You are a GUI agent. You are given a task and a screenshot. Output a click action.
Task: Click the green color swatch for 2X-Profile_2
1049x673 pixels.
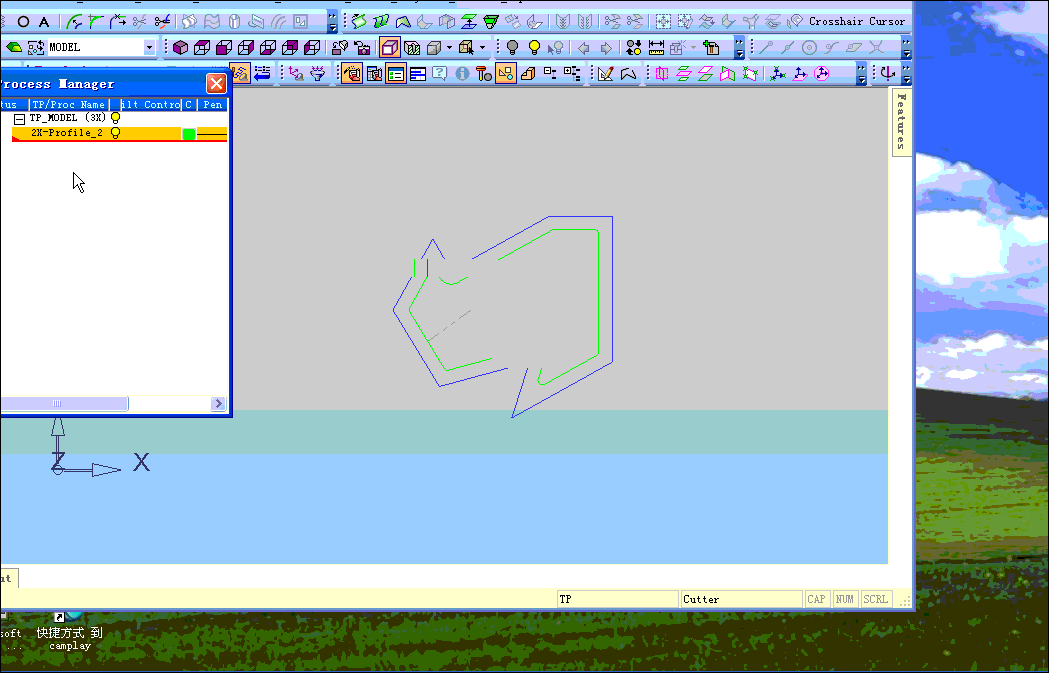click(x=189, y=132)
